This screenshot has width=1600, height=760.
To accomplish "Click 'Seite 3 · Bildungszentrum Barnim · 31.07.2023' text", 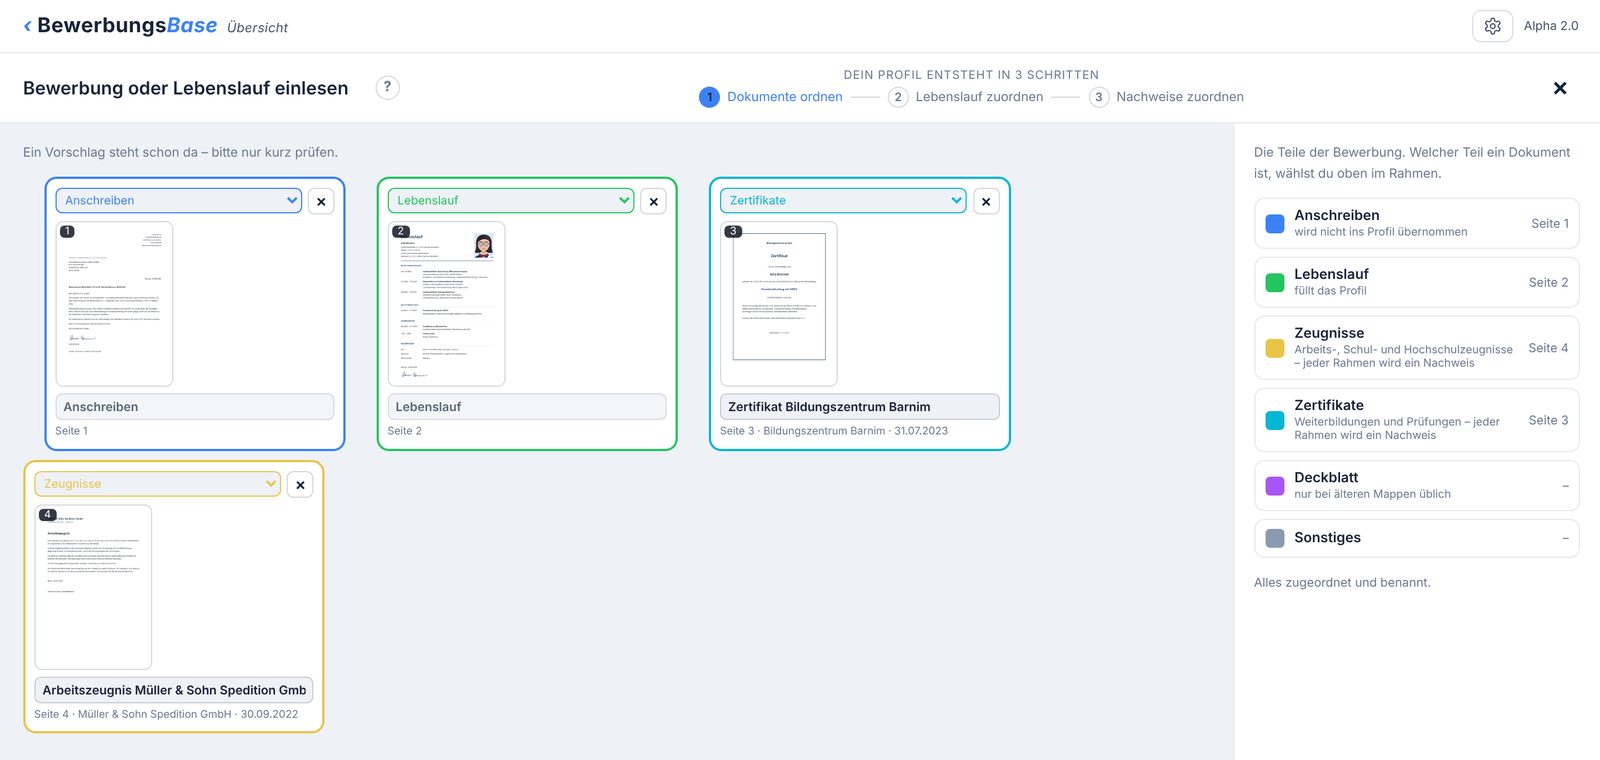I will 834,431.
